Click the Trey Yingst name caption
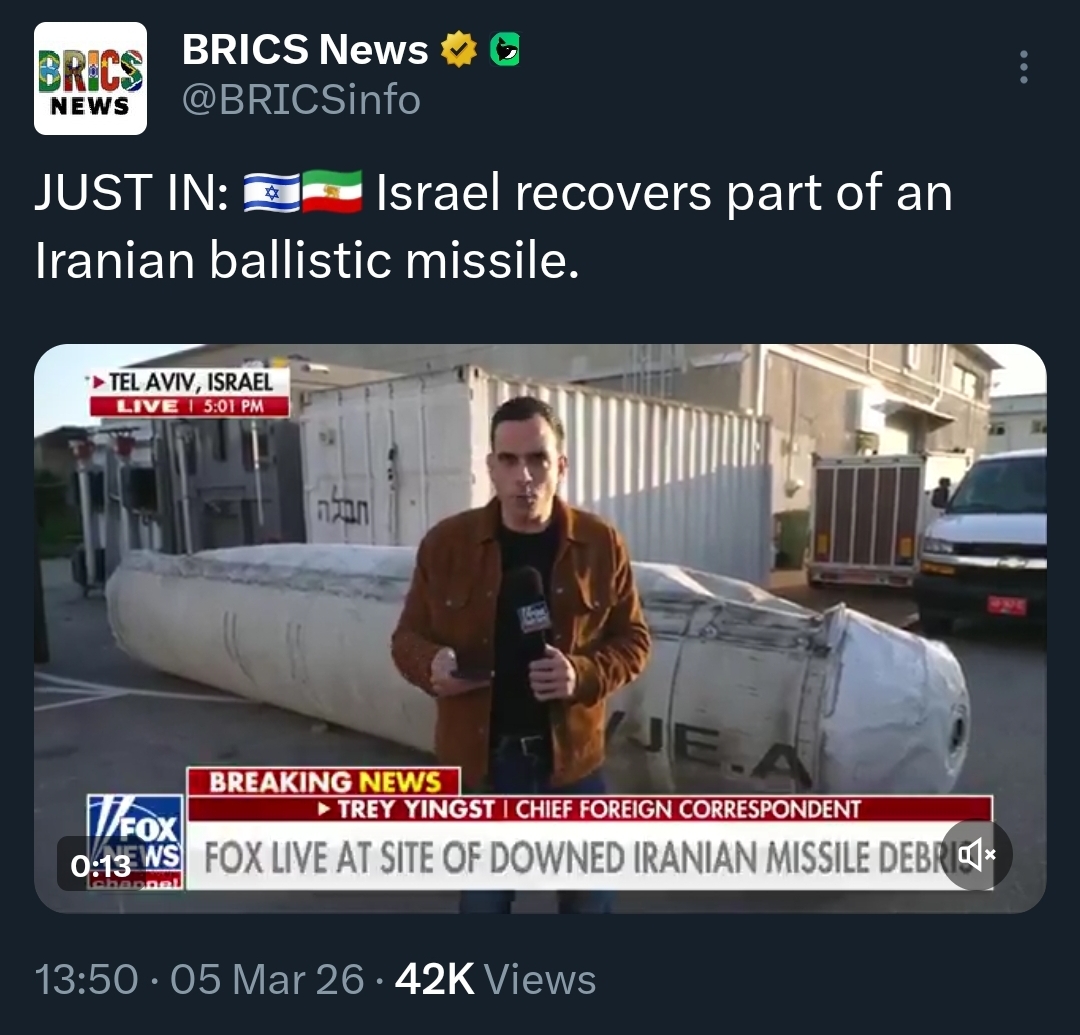1080x1035 pixels. tap(416, 808)
